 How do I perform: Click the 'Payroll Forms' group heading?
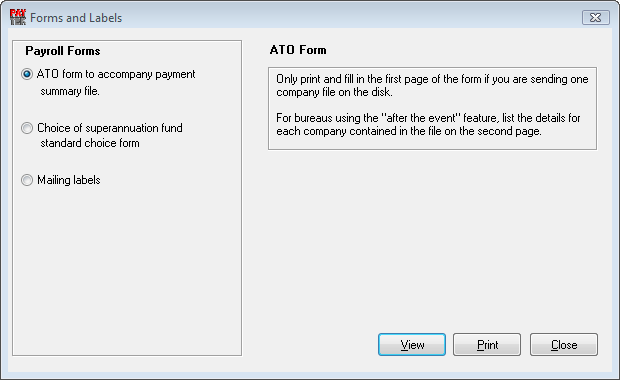tap(63, 51)
